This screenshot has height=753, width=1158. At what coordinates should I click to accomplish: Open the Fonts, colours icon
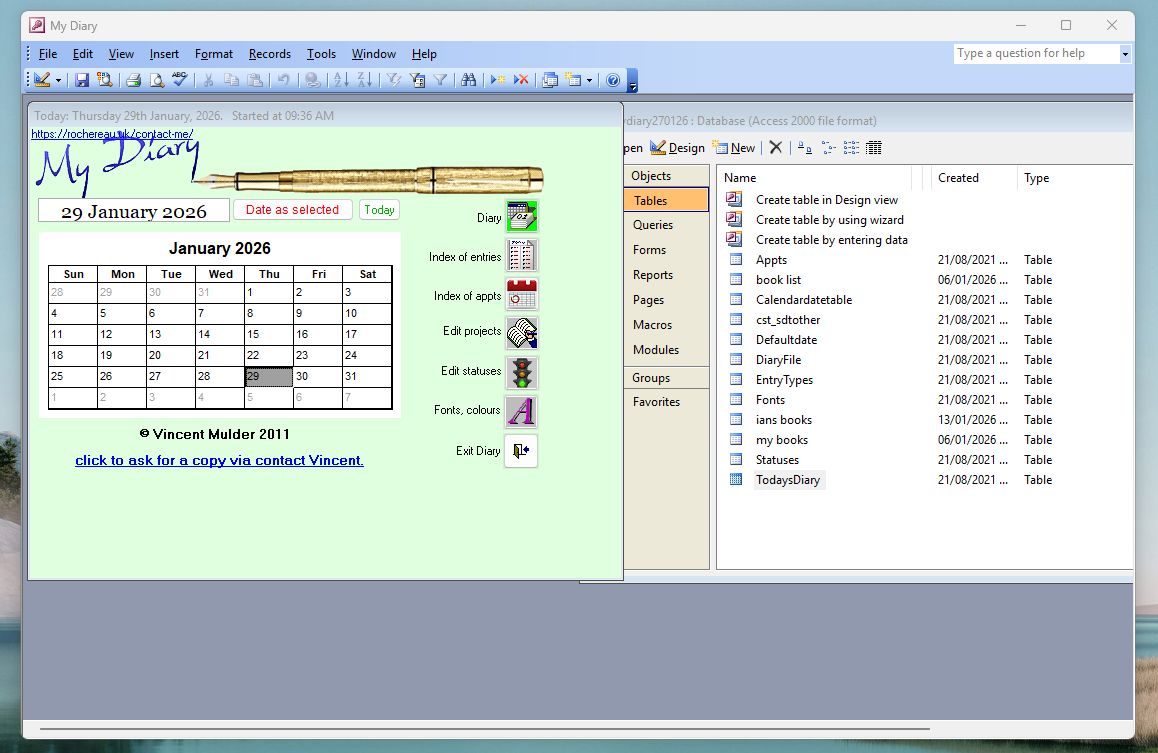point(521,411)
